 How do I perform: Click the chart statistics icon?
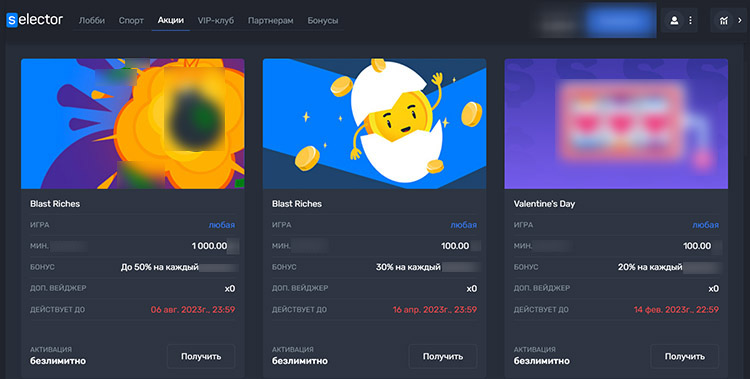724,21
